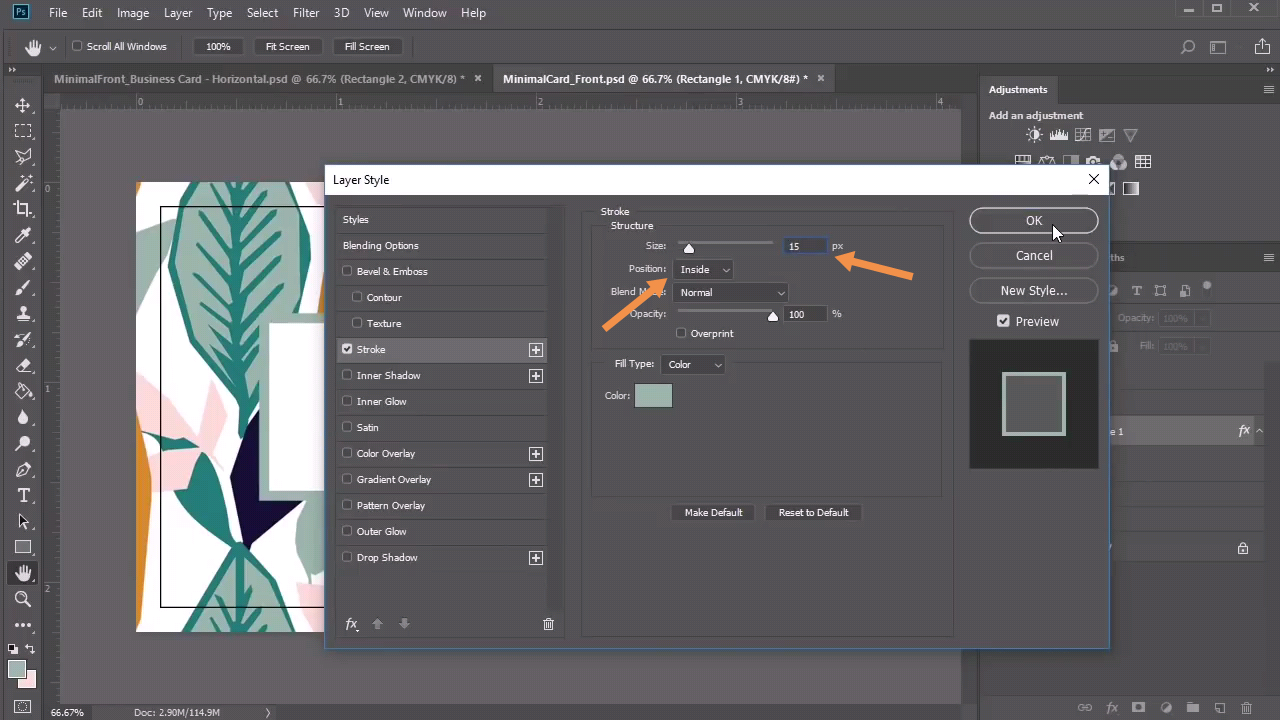Select the Crop tool
Screen dimensions: 1280x720
[22, 209]
